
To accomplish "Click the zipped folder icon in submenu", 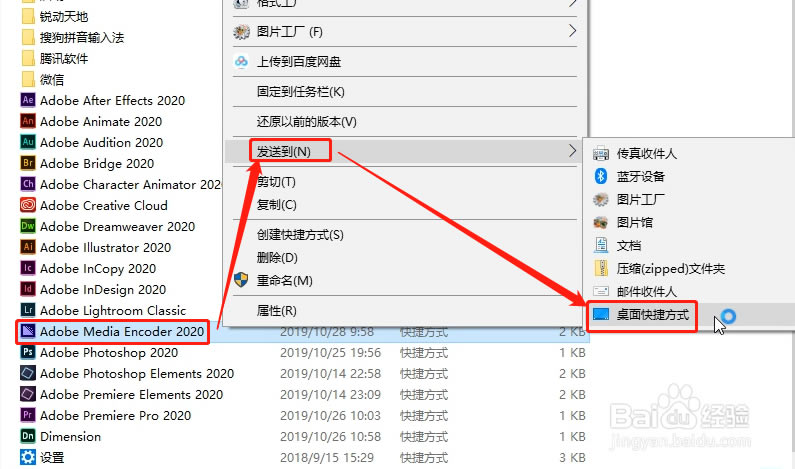I will tap(601, 268).
